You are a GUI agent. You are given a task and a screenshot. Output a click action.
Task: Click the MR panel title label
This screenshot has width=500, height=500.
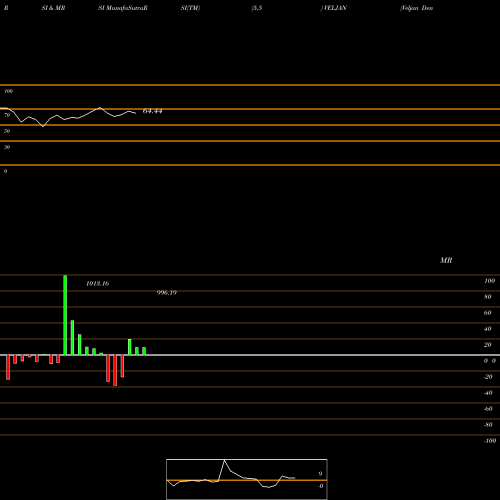point(446,260)
